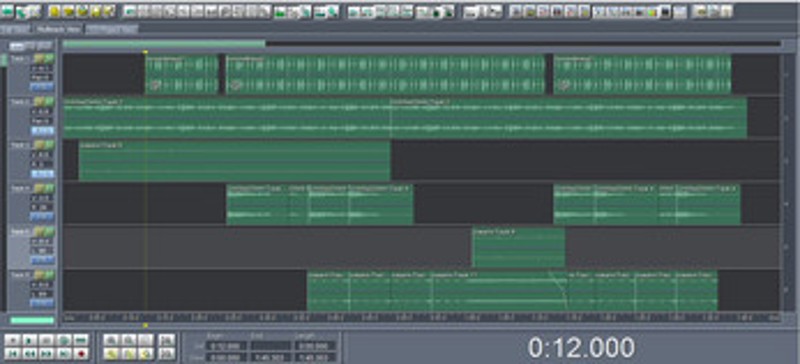Click the Rewind transport button
The height and width of the screenshot is (364, 800).
point(30,353)
